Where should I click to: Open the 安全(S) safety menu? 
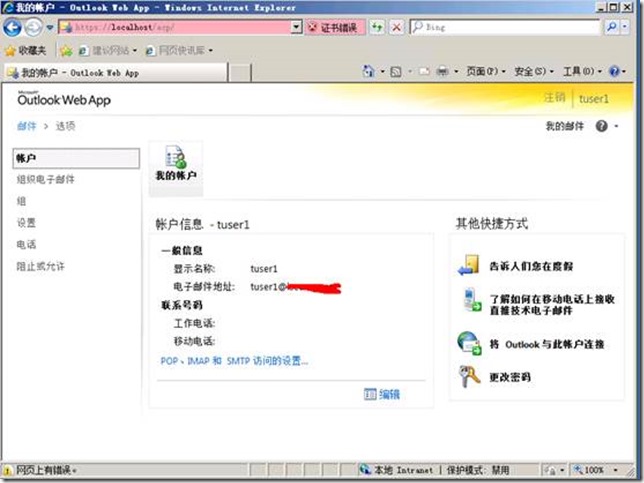534,71
